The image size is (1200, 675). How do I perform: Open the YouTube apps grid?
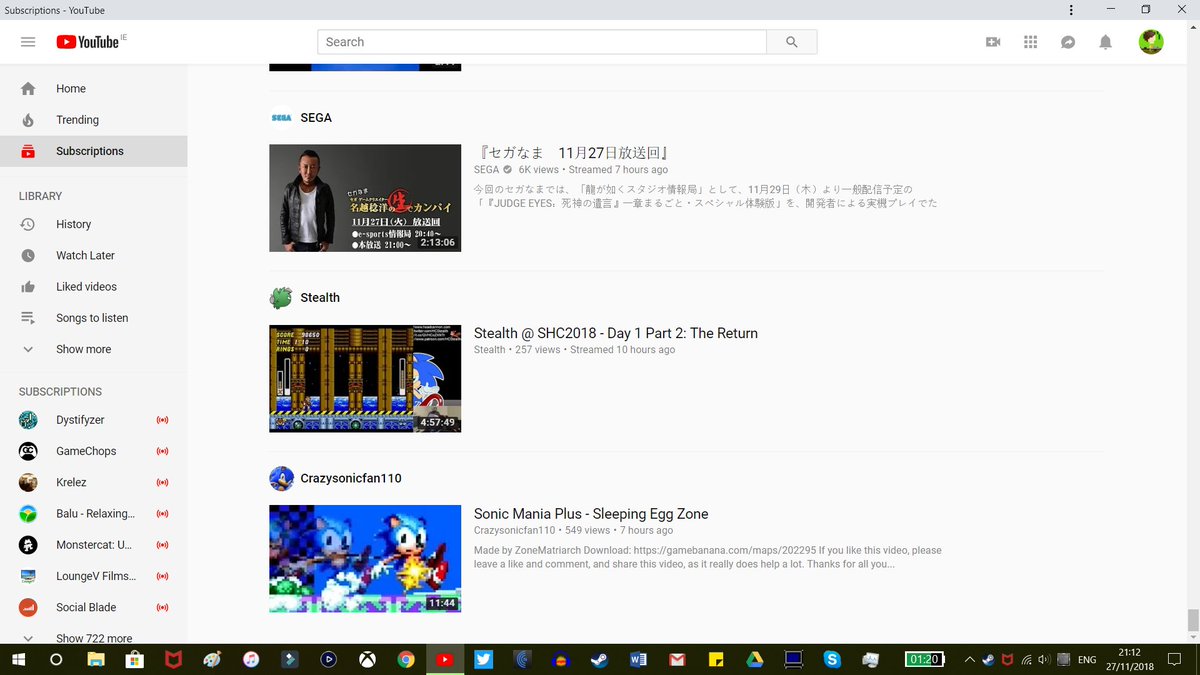point(1031,42)
